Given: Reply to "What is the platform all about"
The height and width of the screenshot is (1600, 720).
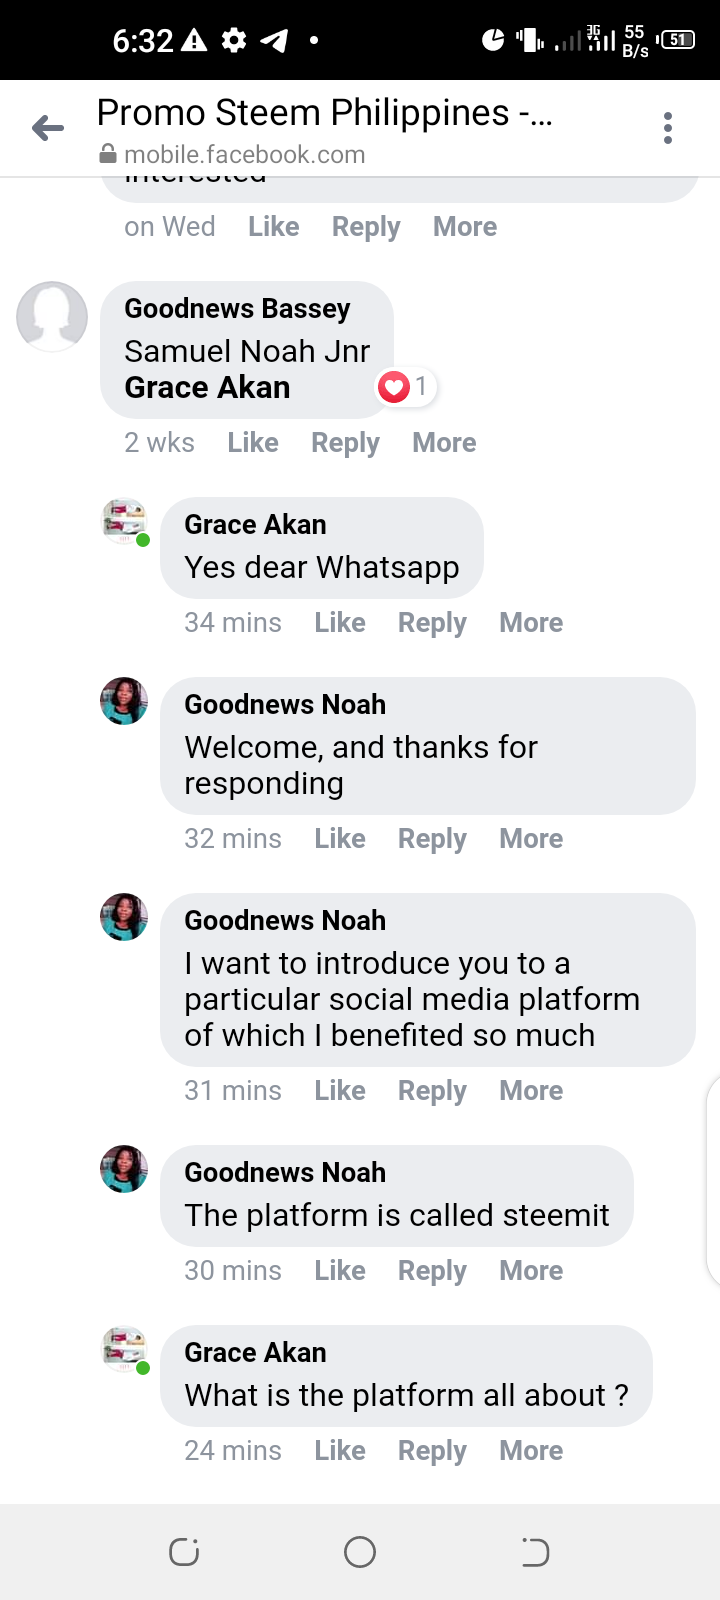Looking at the screenshot, I should click(432, 1451).
